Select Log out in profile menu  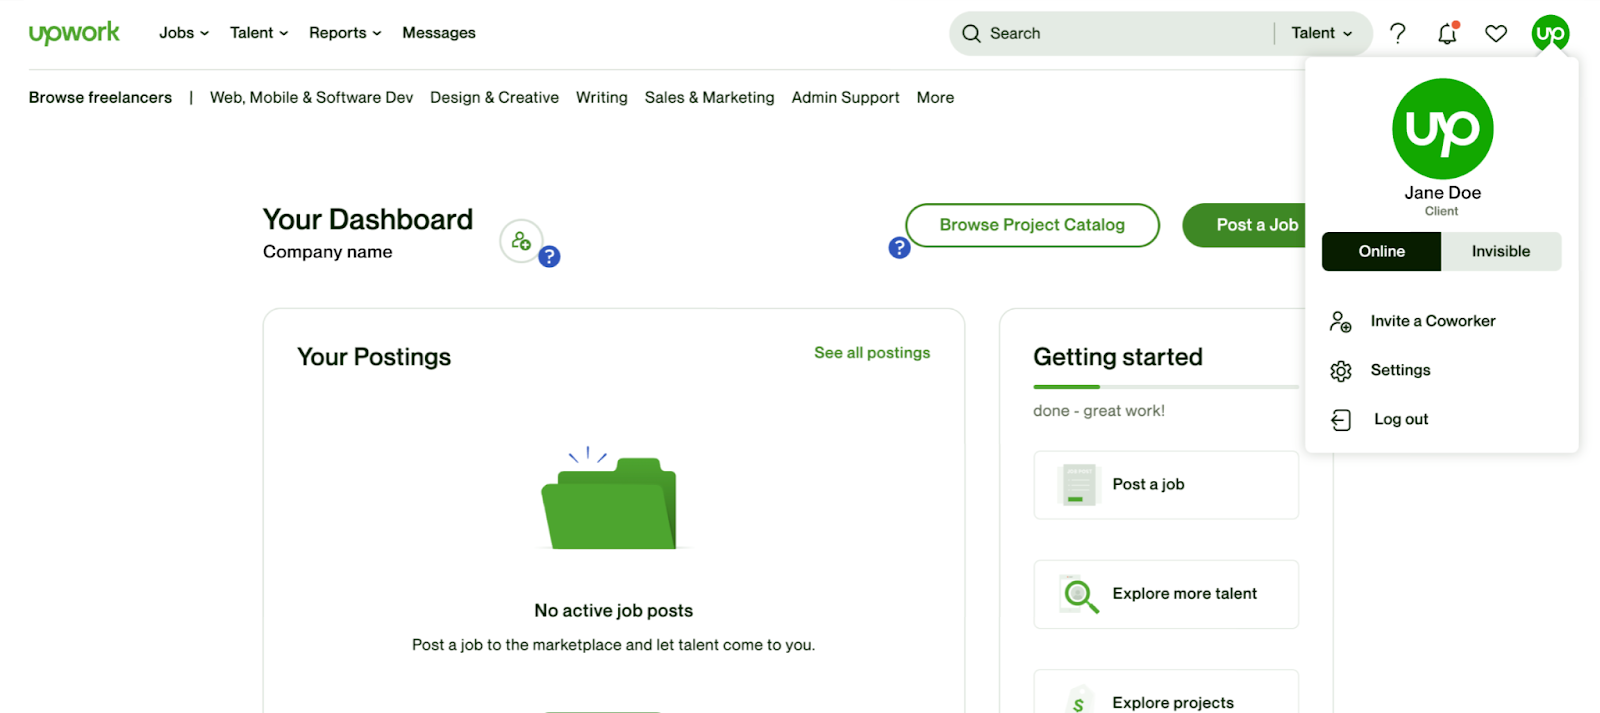coord(1400,420)
